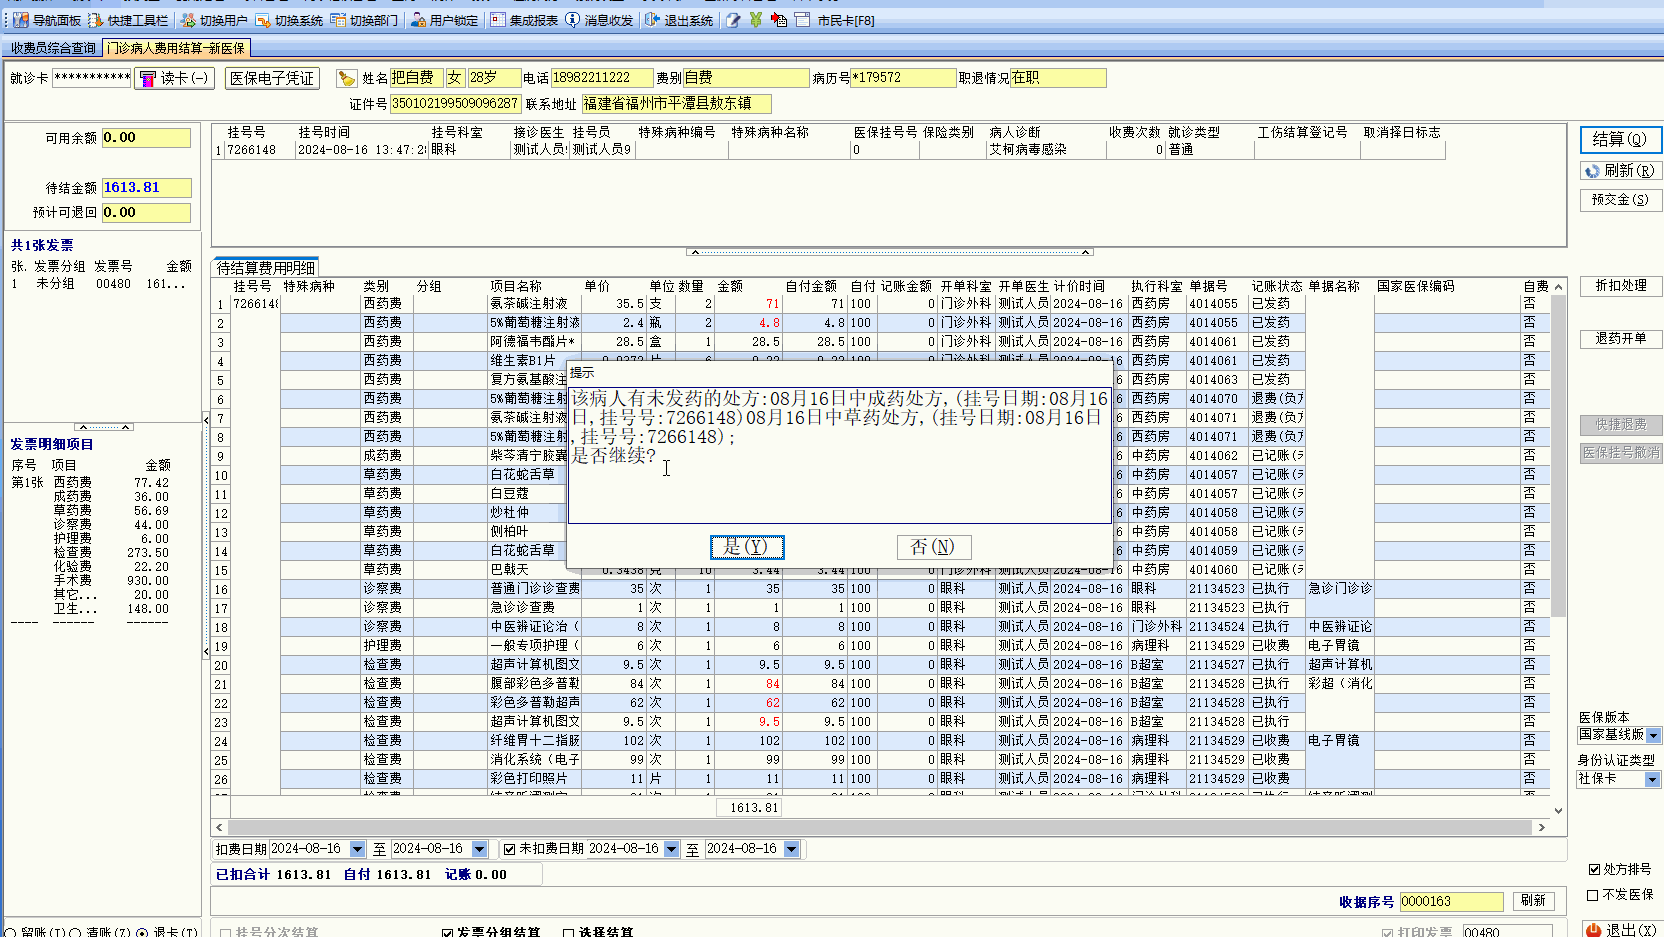The image size is (1664, 937).
Task: Toggle the 发票分组结算 checkbox
Action: click(x=447, y=932)
